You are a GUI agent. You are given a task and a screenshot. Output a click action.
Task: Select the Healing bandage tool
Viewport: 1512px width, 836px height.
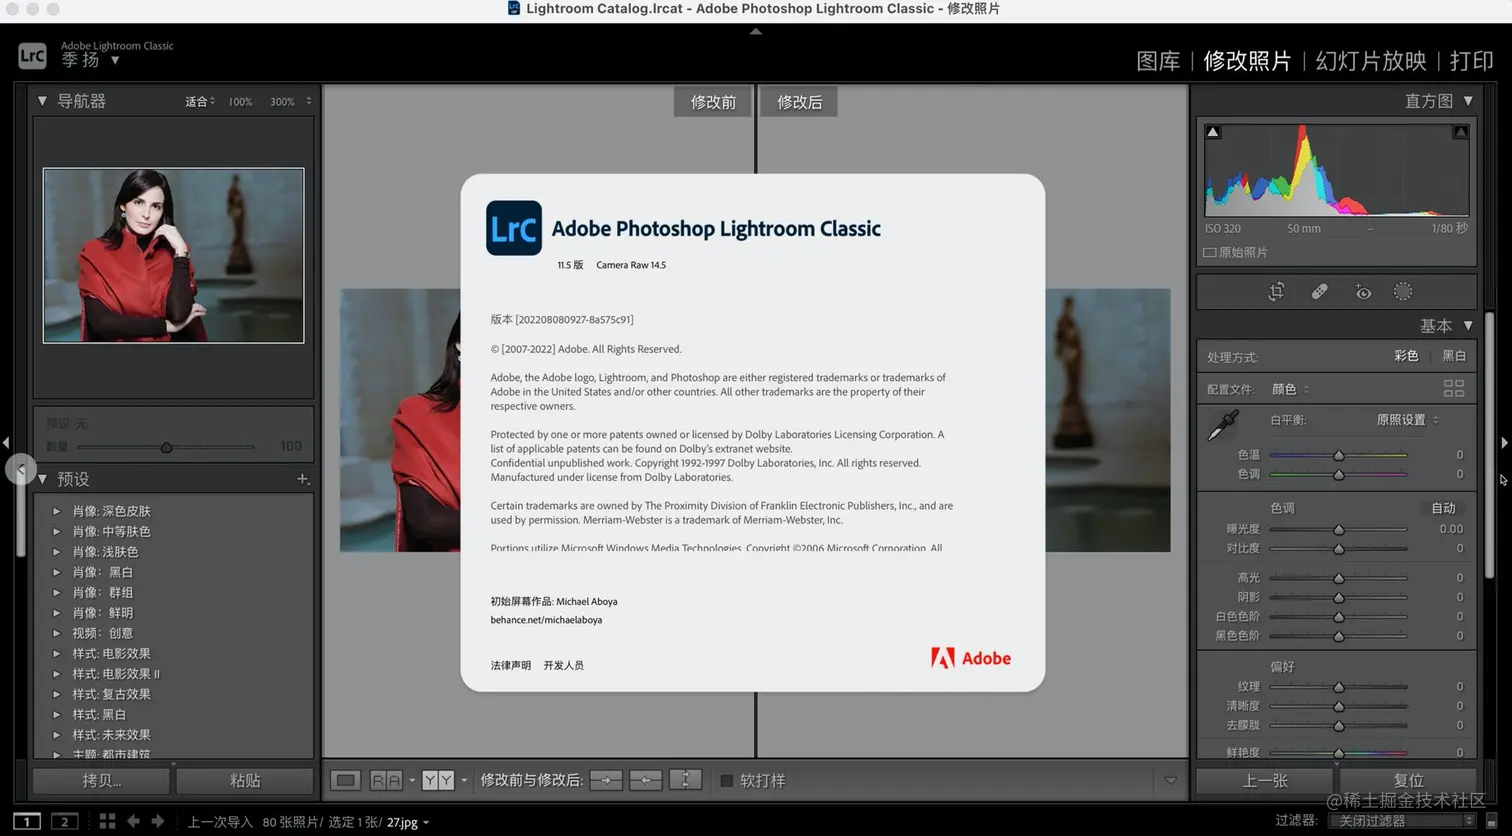[x=1319, y=292]
